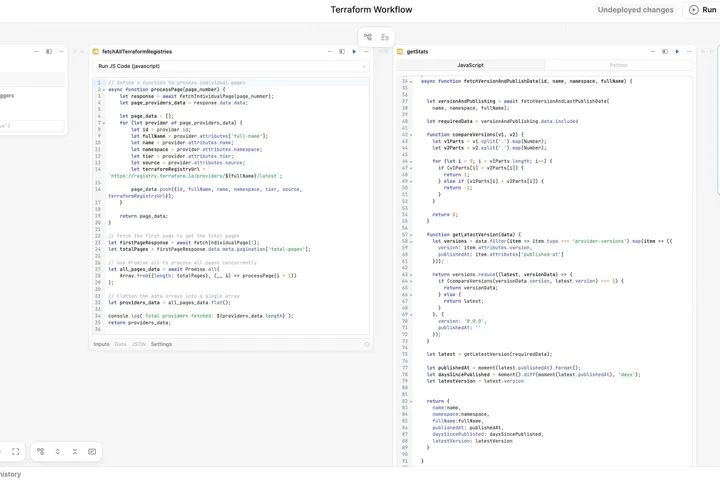Screen dimensions: 720x480
Task: Click line number 1 in the fetchAllTerraformRegistries editor
Action: (99, 83)
